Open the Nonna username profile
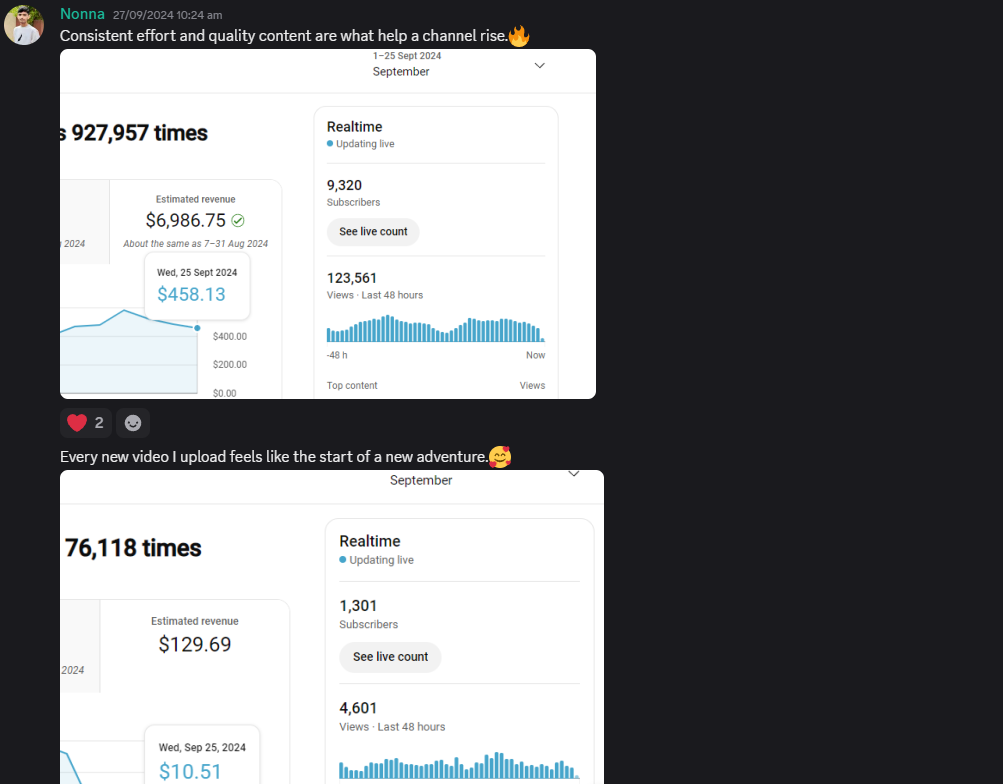 pos(82,14)
